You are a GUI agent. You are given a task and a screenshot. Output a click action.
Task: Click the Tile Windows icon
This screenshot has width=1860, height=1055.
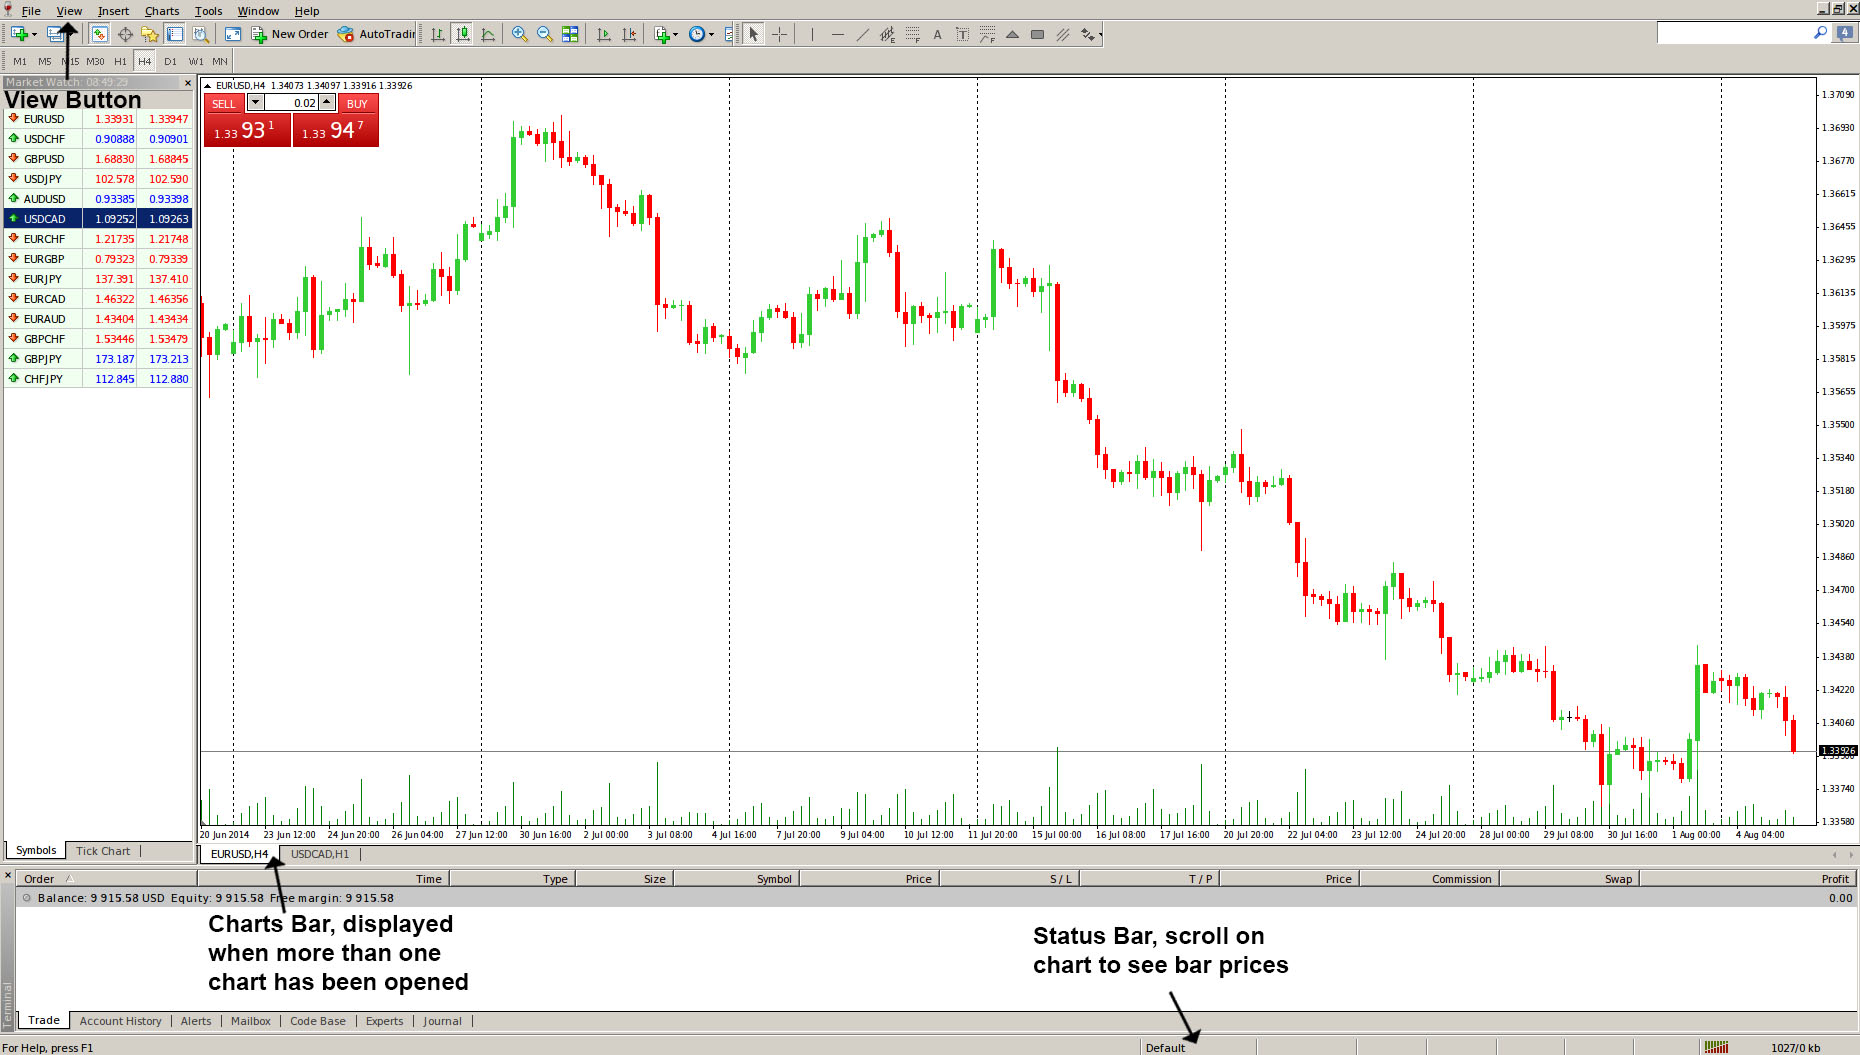point(570,34)
